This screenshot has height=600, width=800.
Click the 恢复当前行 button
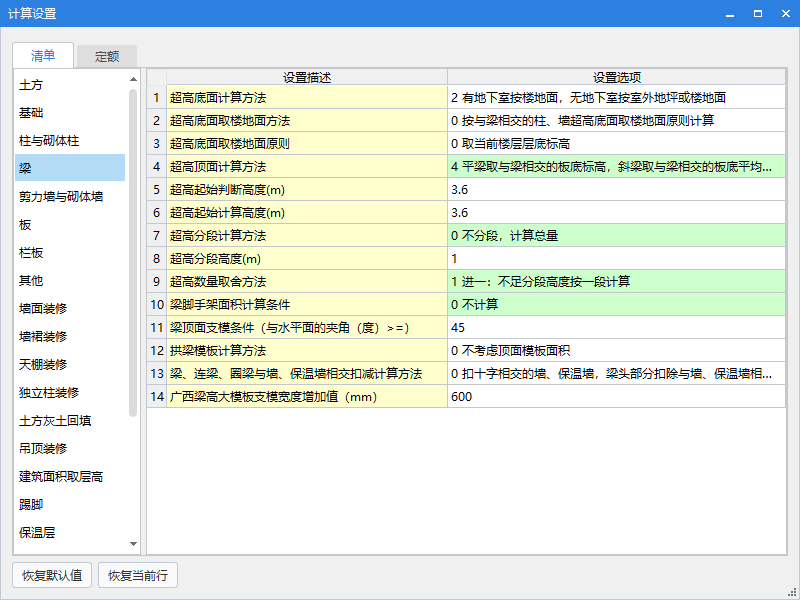coord(138,575)
